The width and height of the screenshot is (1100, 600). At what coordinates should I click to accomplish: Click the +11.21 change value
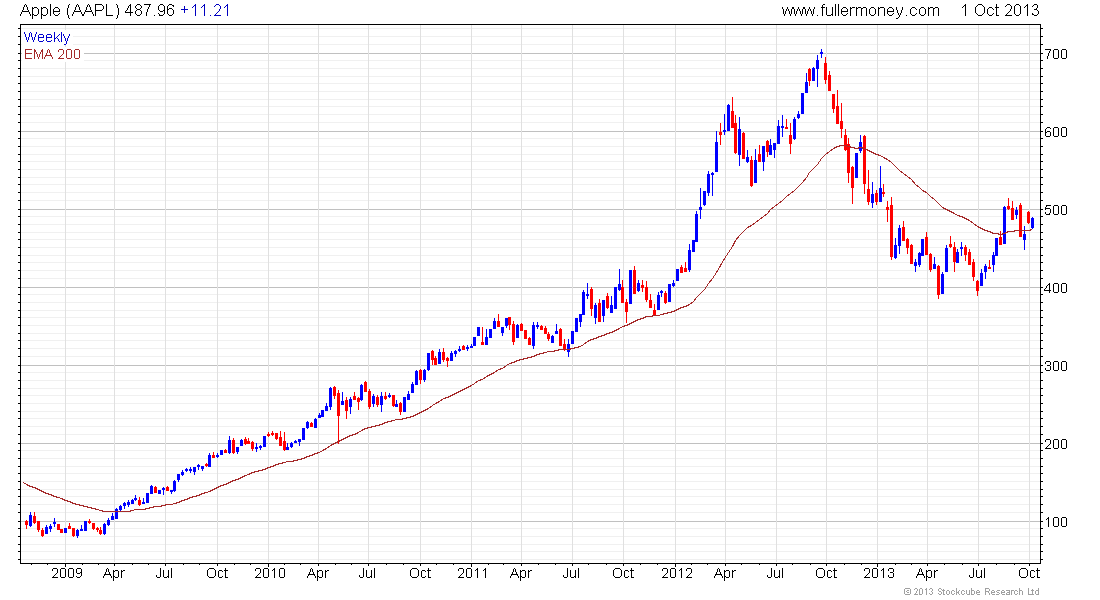pyautogui.click(x=206, y=11)
